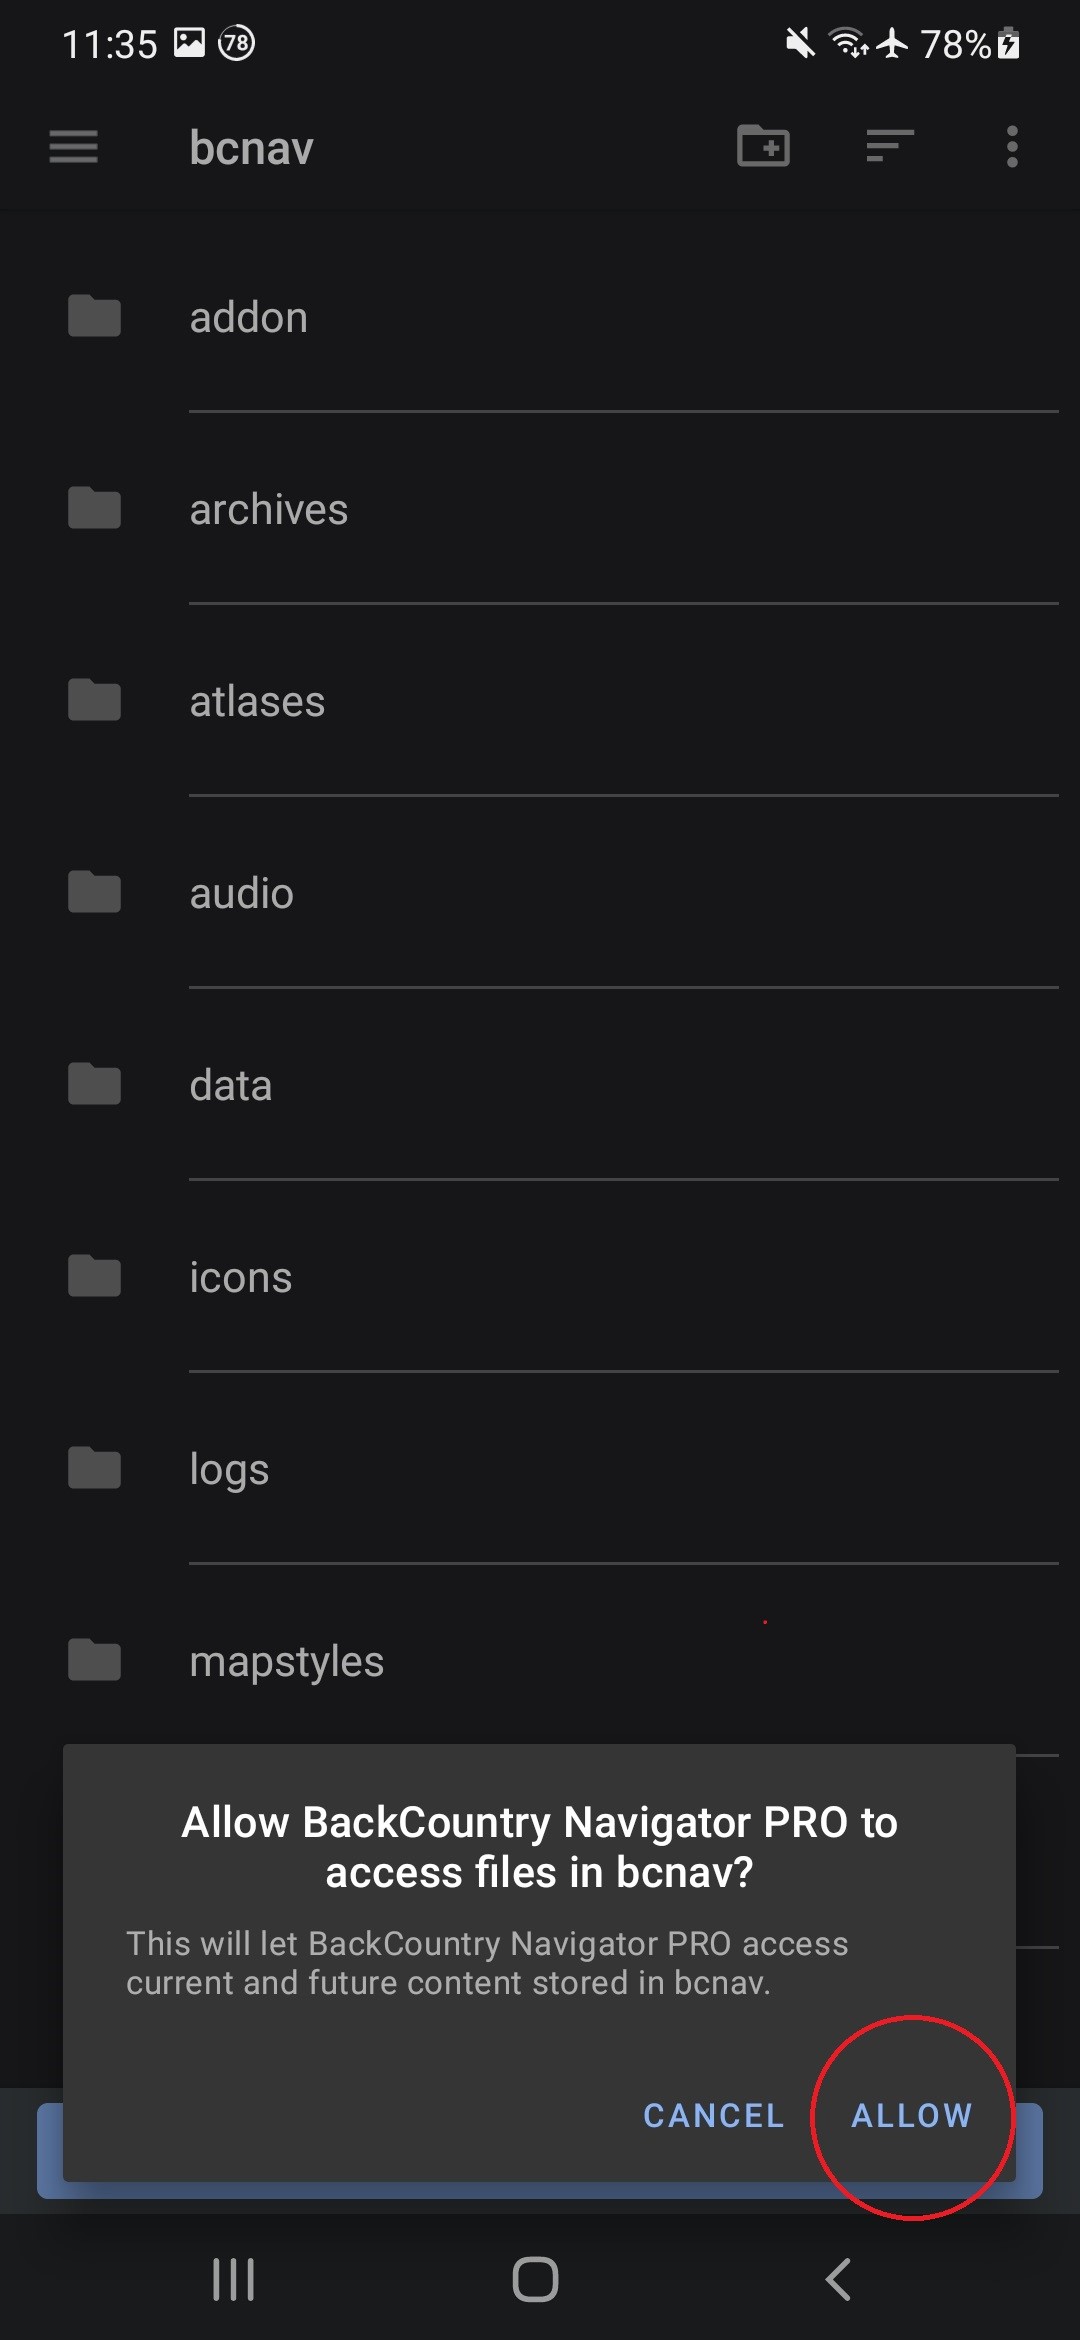1080x2340 pixels.
Task: Open the atlases folder
Action: coord(258,702)
